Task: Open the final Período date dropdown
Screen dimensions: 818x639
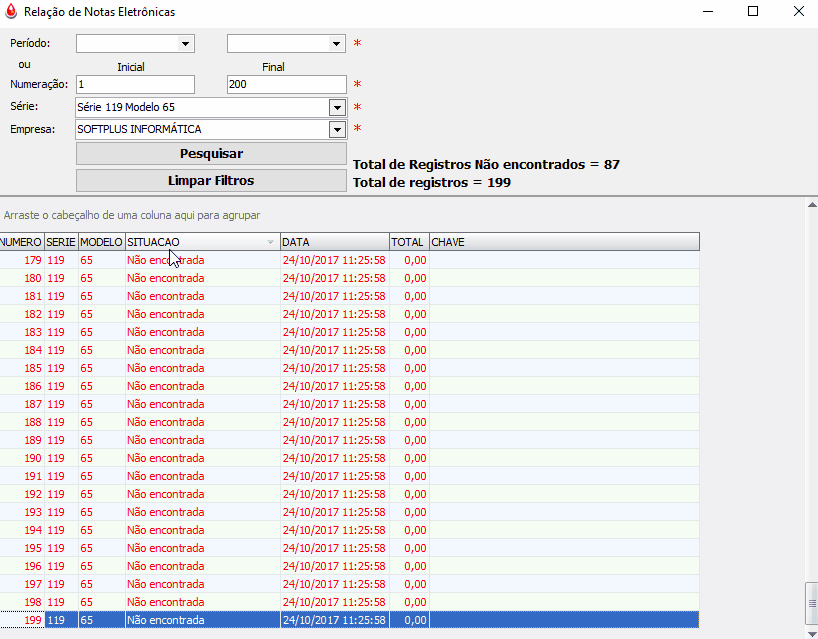Action: coord(336,44)
